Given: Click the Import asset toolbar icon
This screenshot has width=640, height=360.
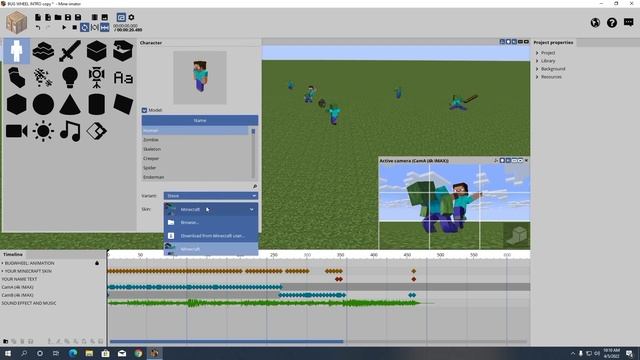Looking at the screenshot, I should click(x=48, y=17).
